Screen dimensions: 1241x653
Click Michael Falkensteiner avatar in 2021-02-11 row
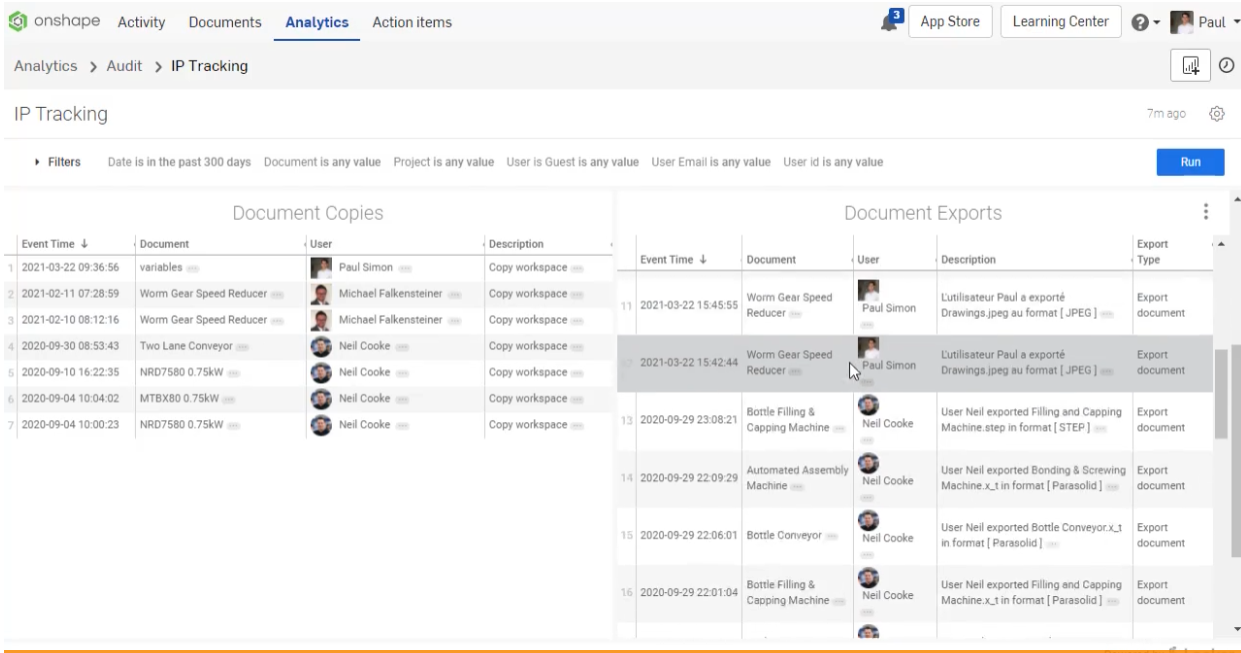[x=321, y=294]
